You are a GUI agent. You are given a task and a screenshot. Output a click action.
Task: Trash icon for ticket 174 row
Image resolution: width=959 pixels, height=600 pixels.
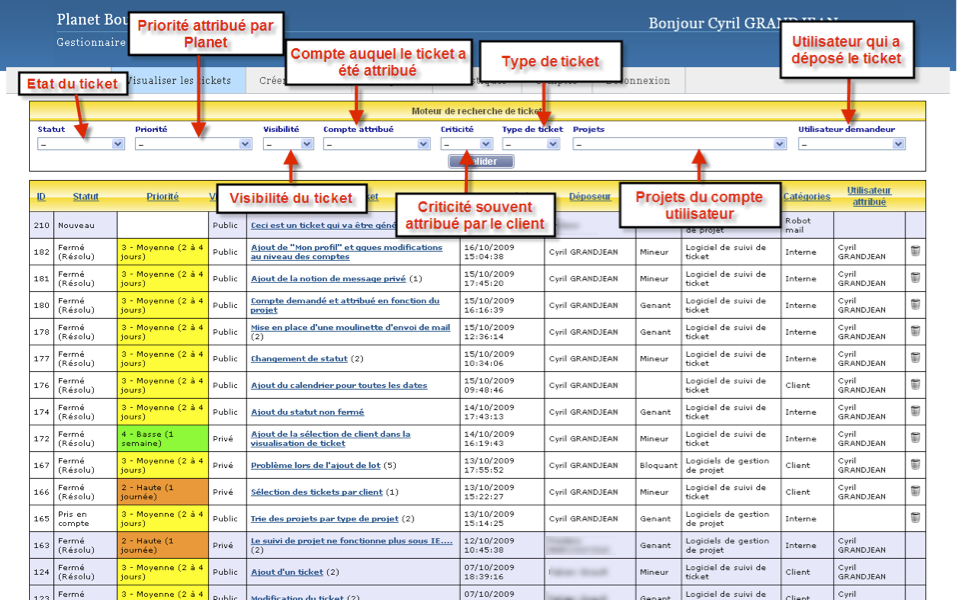click(915, 411)
